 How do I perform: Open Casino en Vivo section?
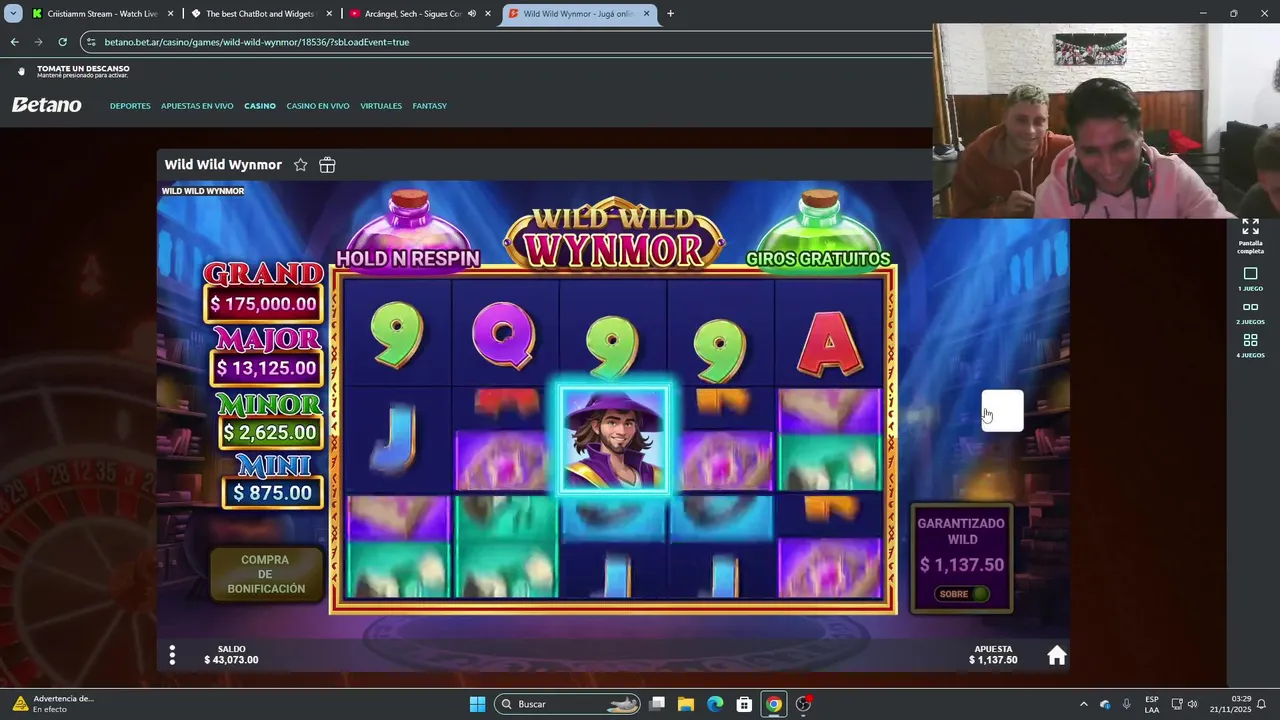click(318, 106)
